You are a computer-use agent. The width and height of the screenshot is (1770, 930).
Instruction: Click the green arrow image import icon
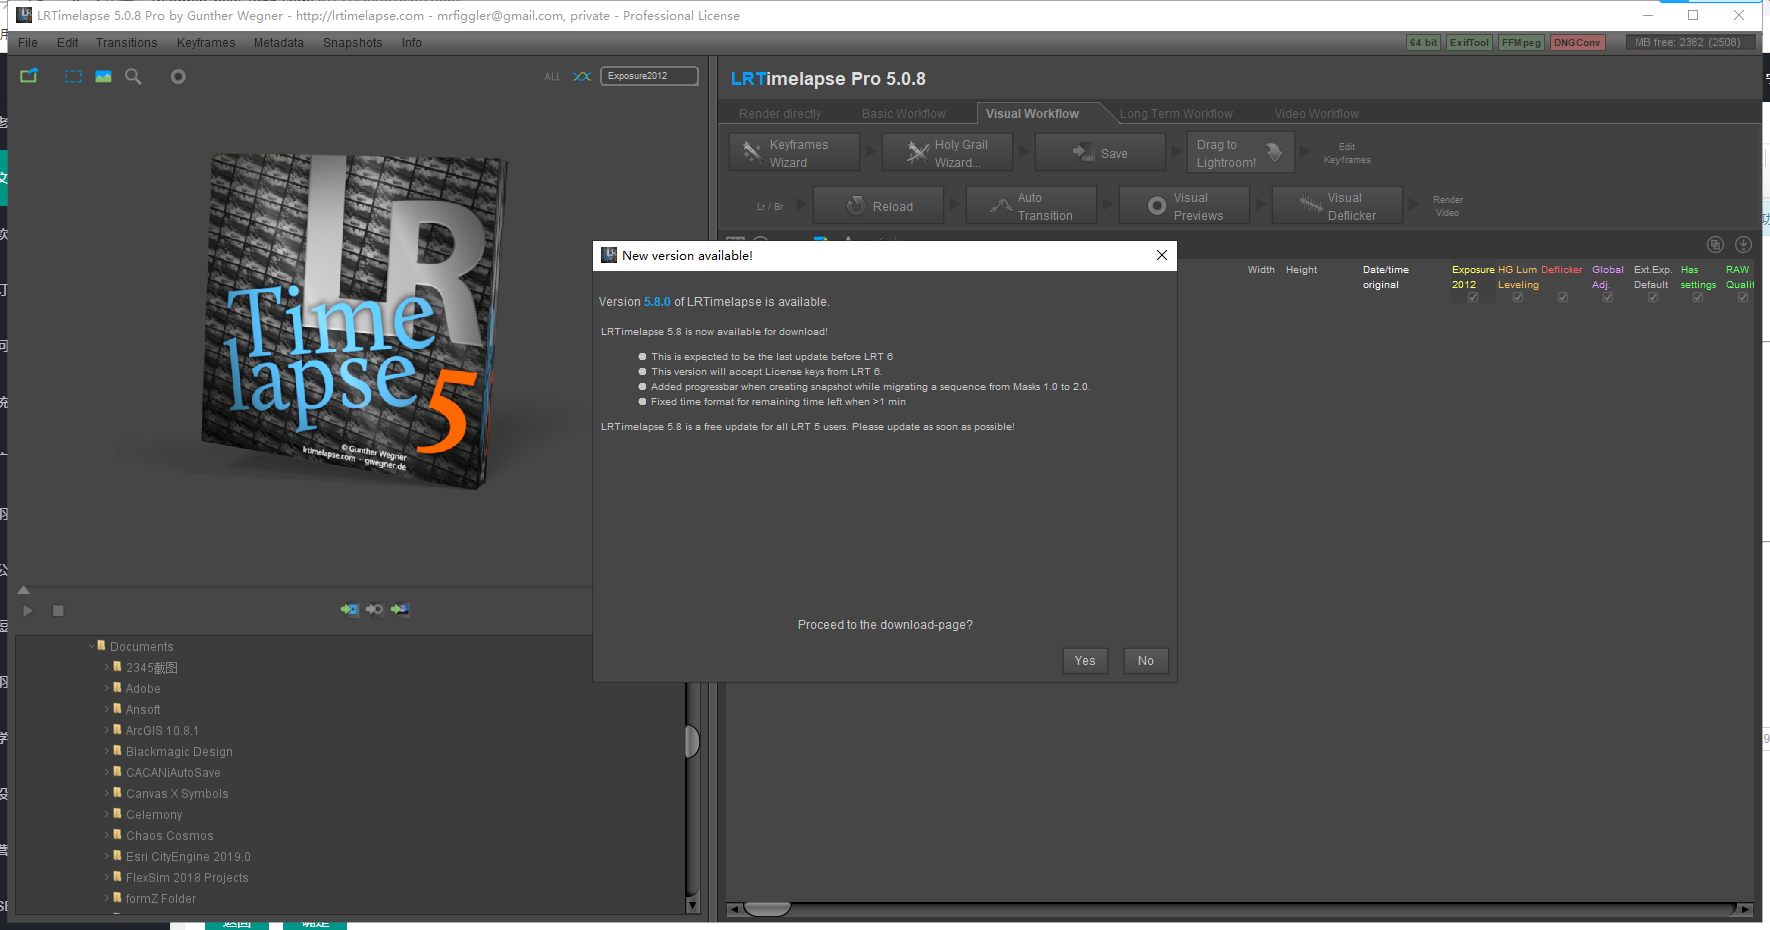pyautogui.click(x=400, y=609)
